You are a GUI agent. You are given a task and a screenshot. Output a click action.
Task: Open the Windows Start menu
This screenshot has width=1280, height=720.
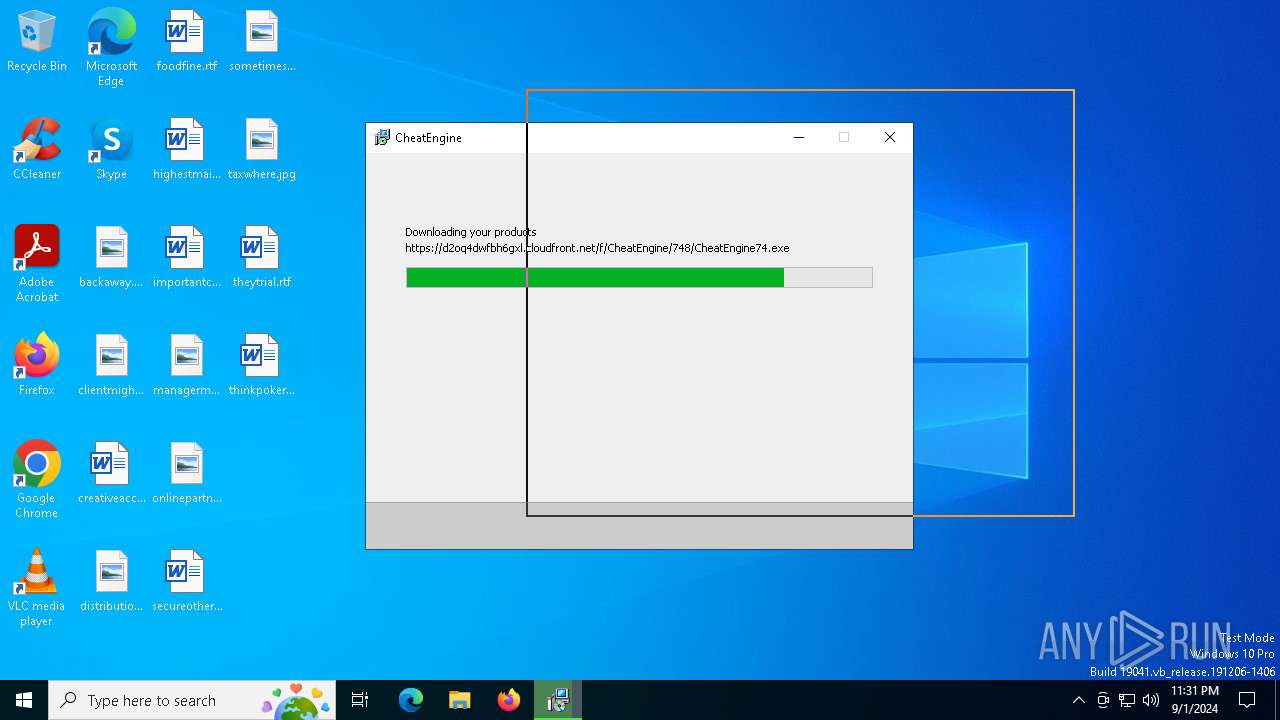click(x=24, y=700)
